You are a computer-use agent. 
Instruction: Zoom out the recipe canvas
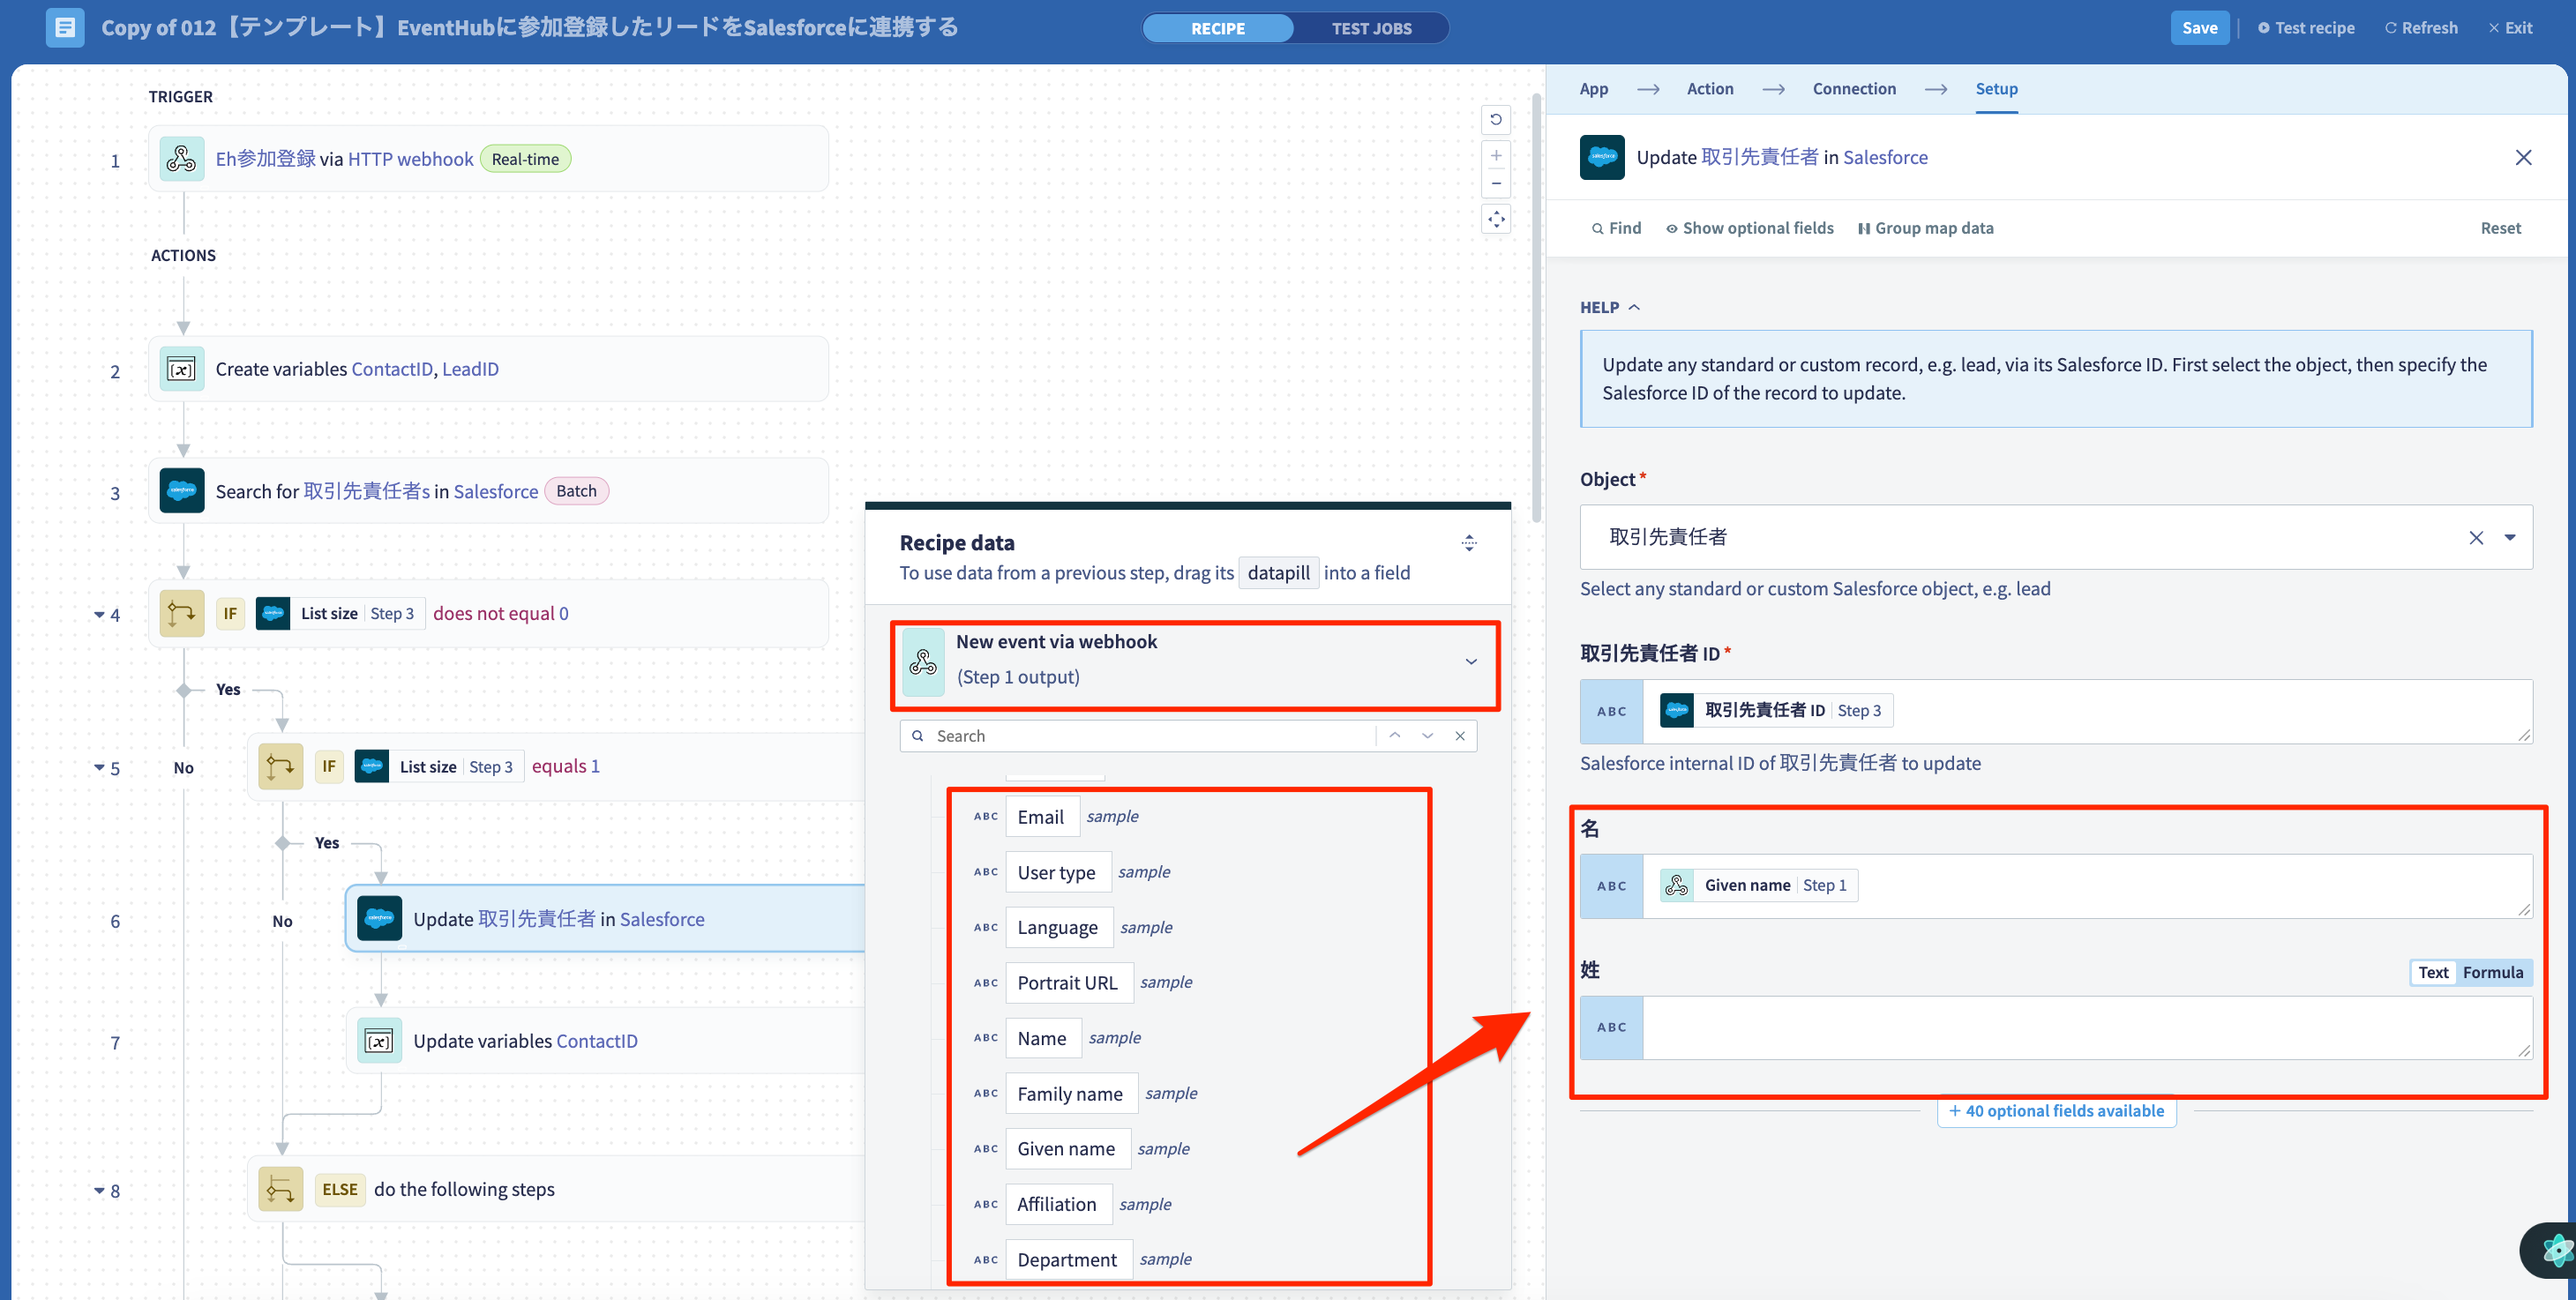tap(1495, 183)
